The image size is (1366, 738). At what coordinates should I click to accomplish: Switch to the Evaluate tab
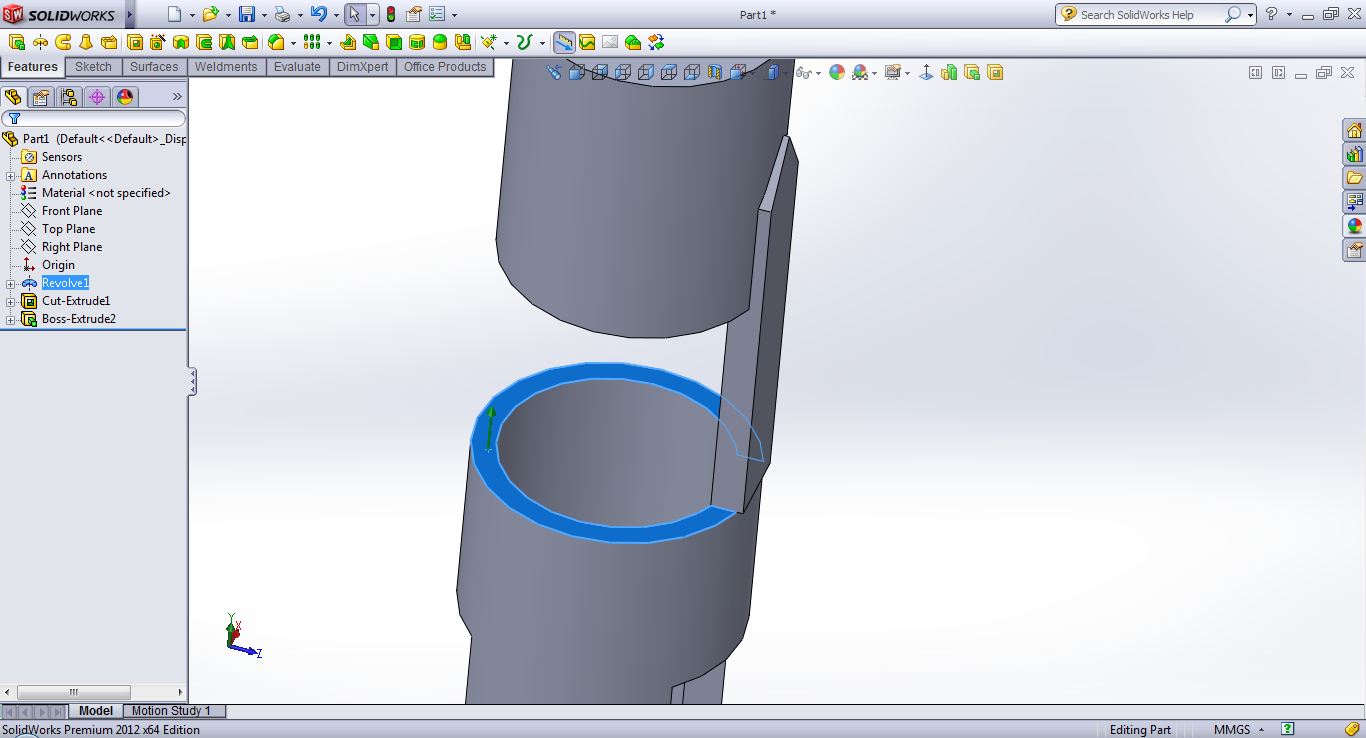point(297,67)
